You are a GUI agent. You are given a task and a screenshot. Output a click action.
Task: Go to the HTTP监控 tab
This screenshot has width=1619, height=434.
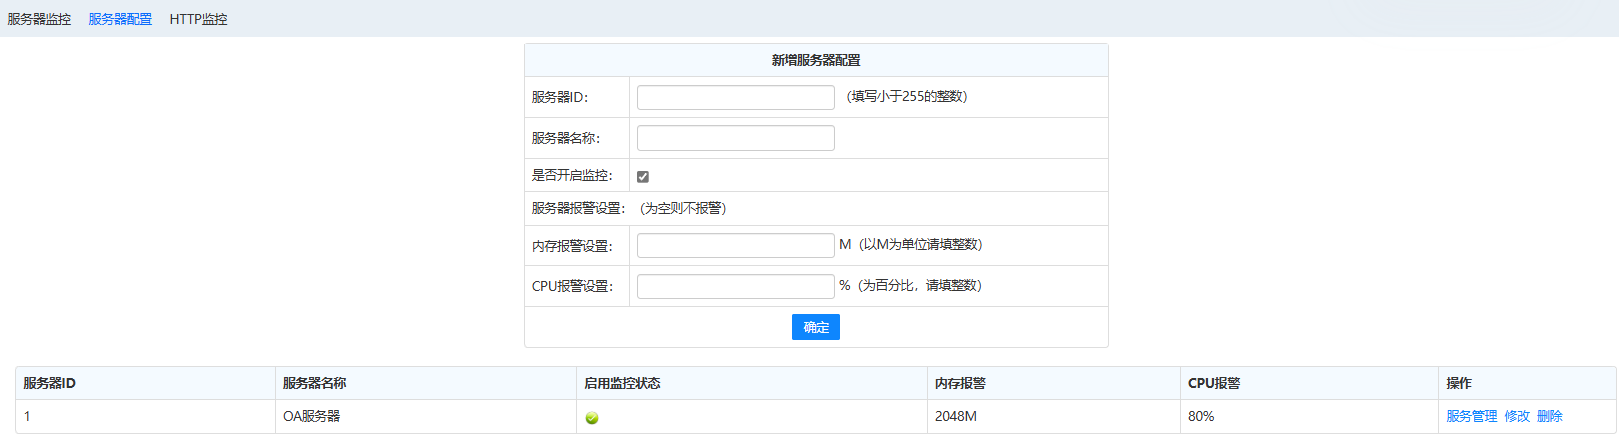(198, 19)
